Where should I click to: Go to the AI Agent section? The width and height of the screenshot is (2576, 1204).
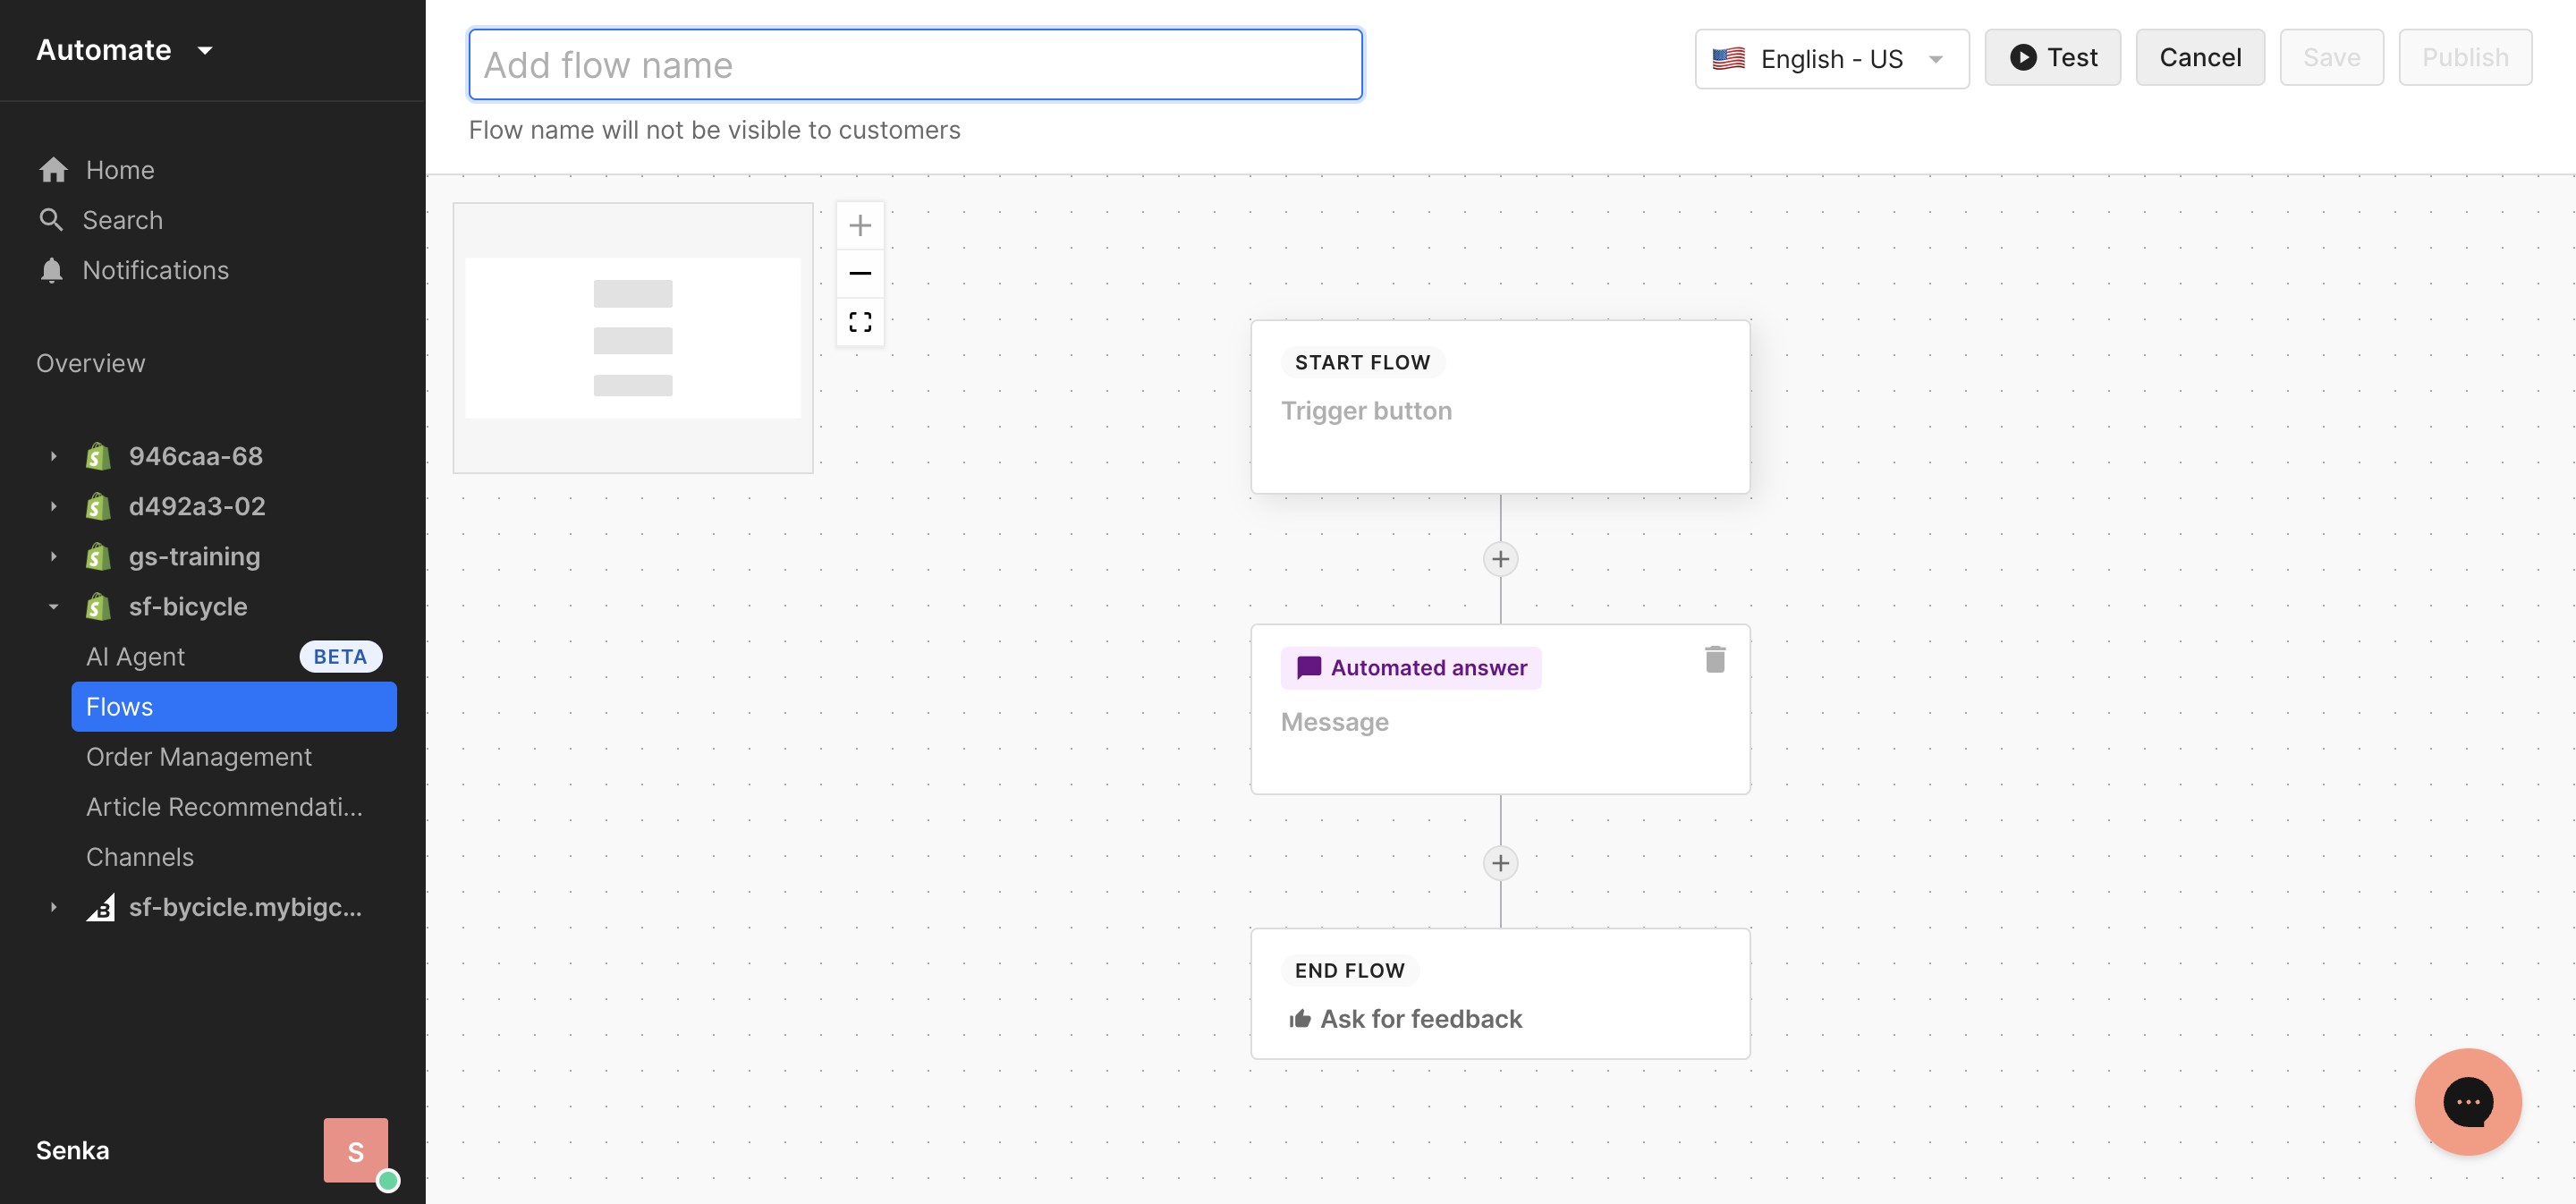coord(136,657)
